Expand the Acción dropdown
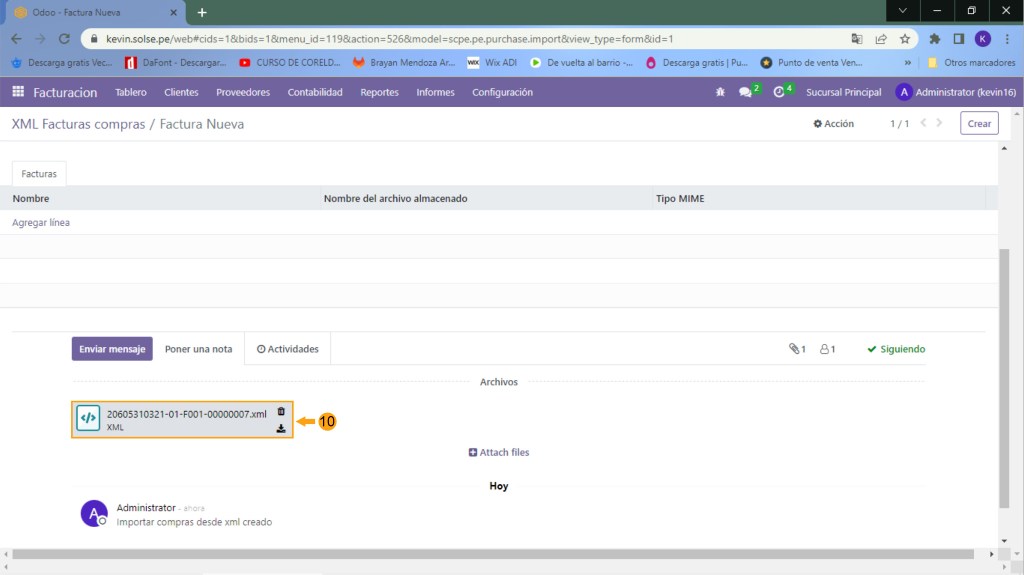Screen dimensions: 1024x575 click(834, 124)
